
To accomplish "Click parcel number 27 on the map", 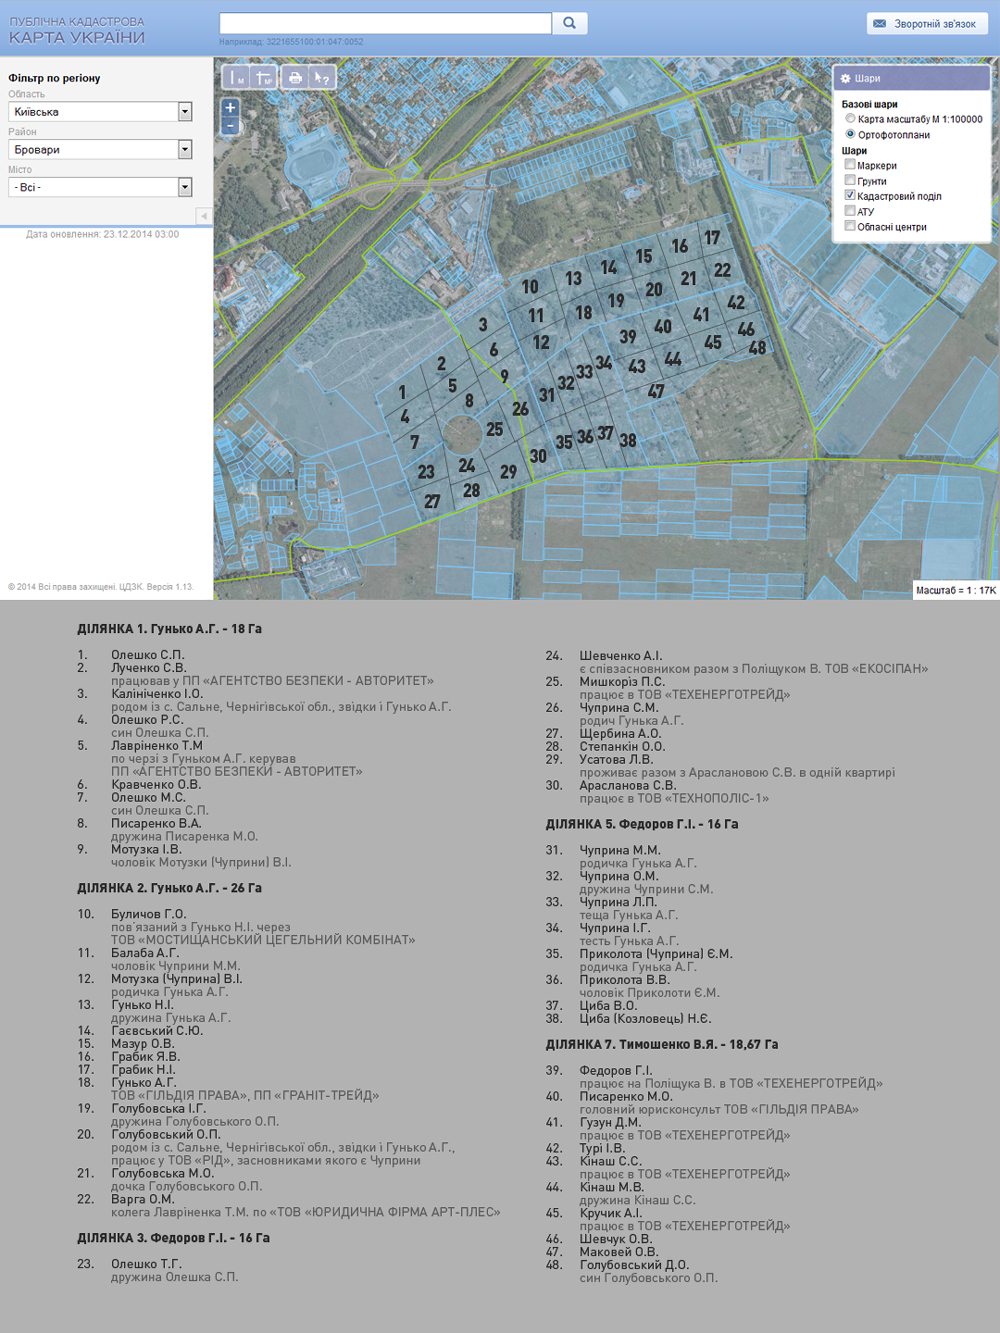I will (432, 502).
